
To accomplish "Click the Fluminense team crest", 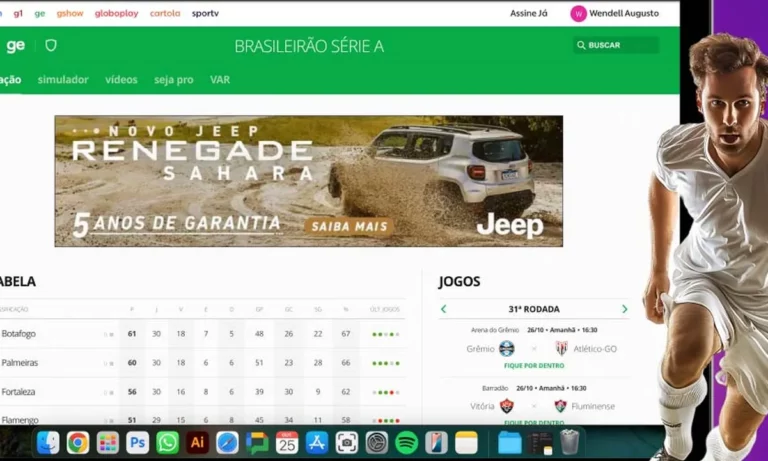I will [560, 406].
